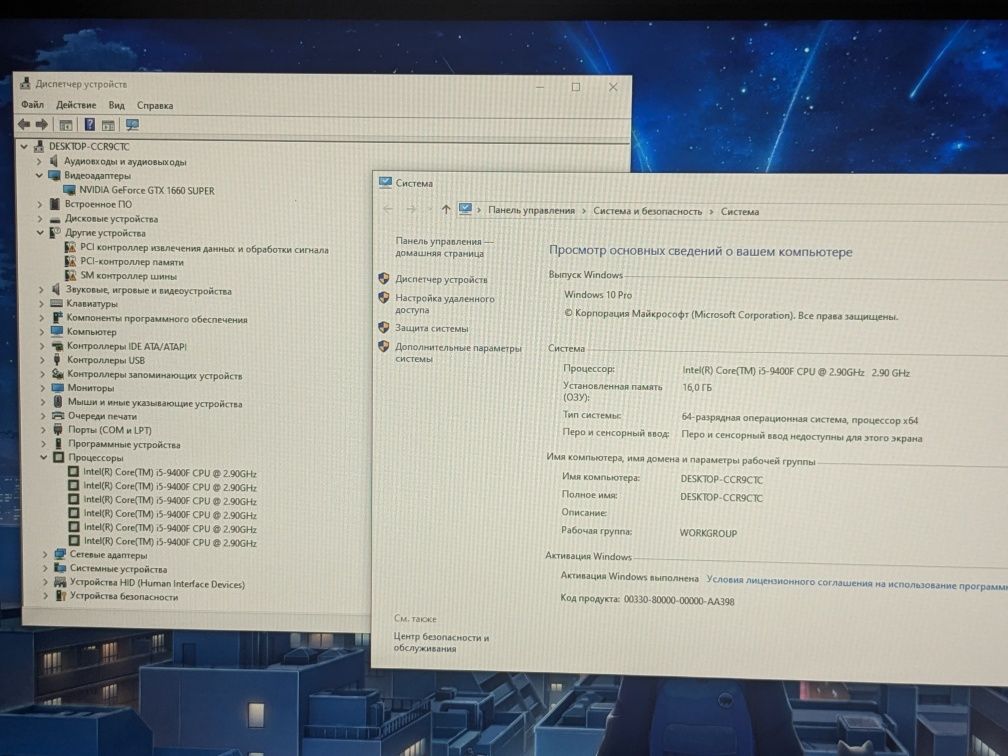1008x756 pixels.
Task: Click Панель управления breadcrumb
Action: click(531, 210)
